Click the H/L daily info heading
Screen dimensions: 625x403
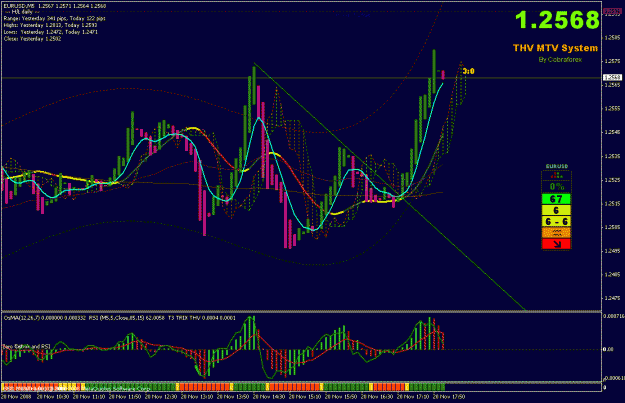[x=22, y=12]
